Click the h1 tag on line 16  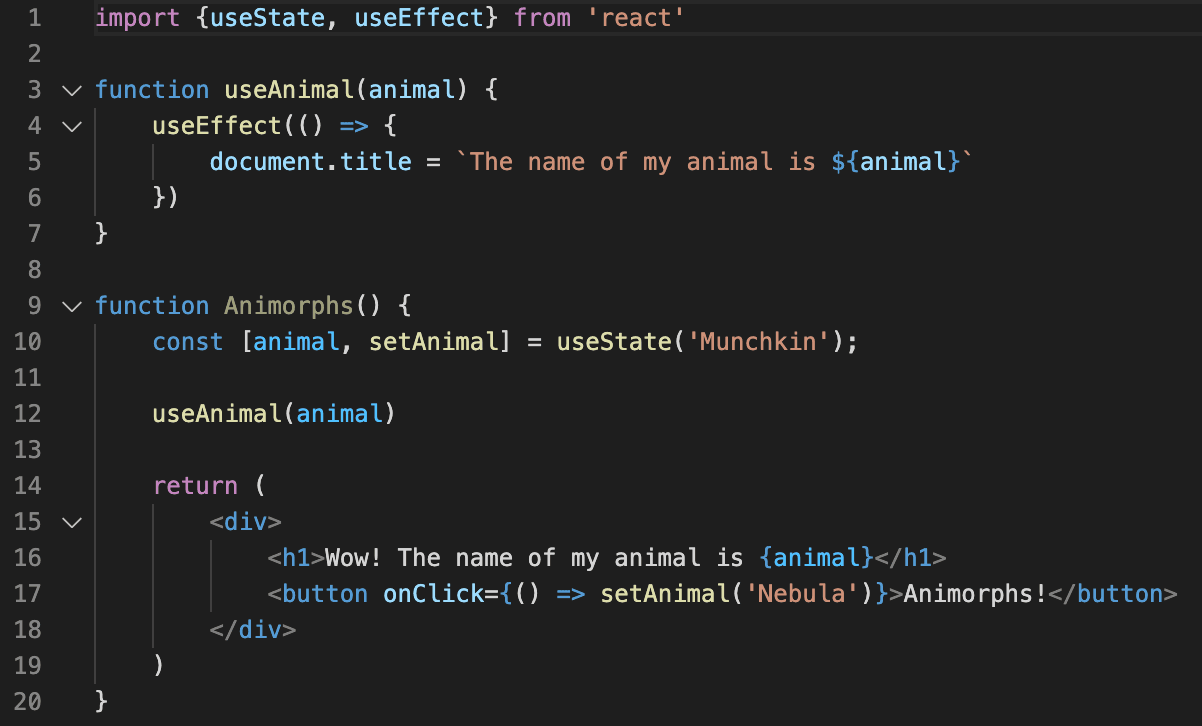point(295,557)
